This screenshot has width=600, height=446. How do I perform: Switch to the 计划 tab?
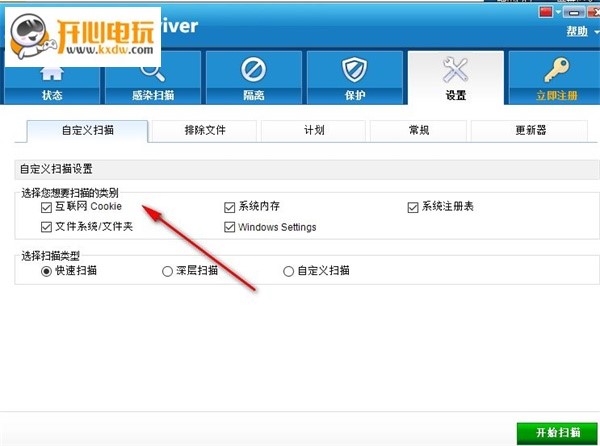coord(314,131)
